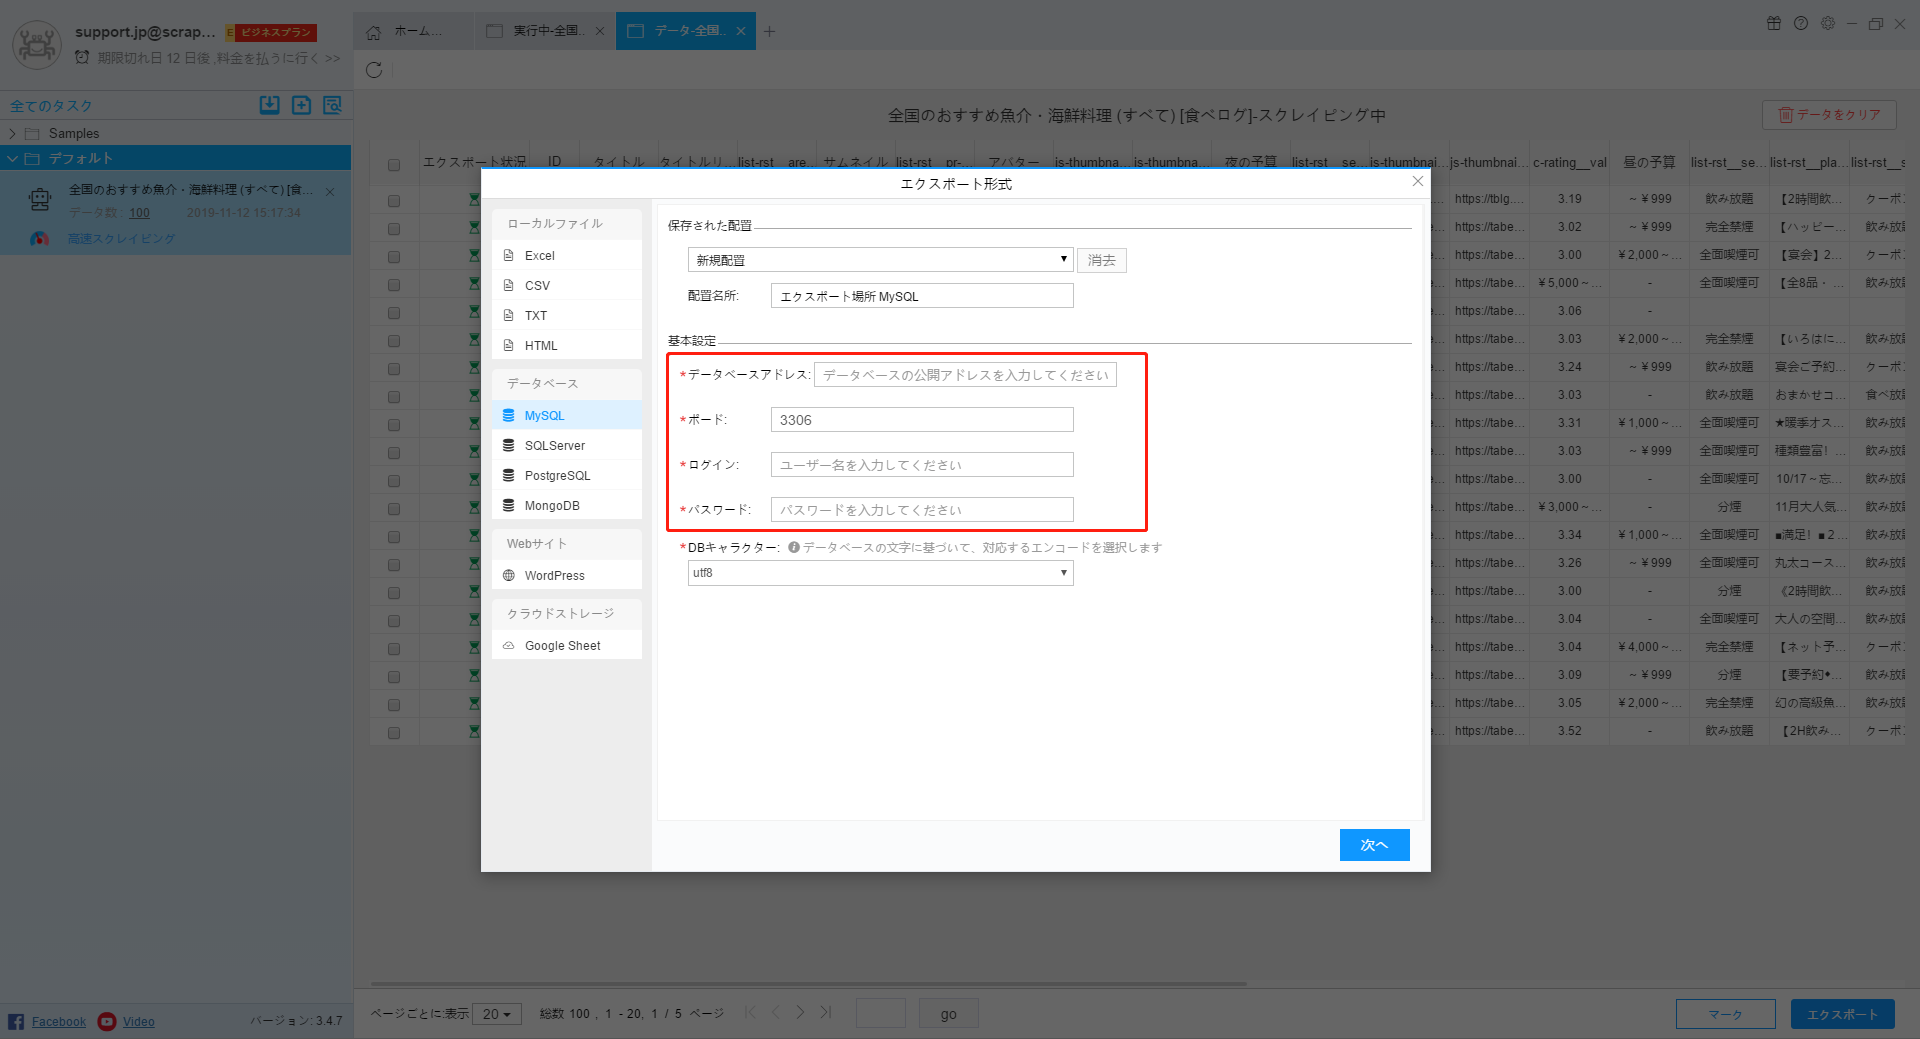
Task: Click the red Video play icon
Action: [x=107, y=1021]
